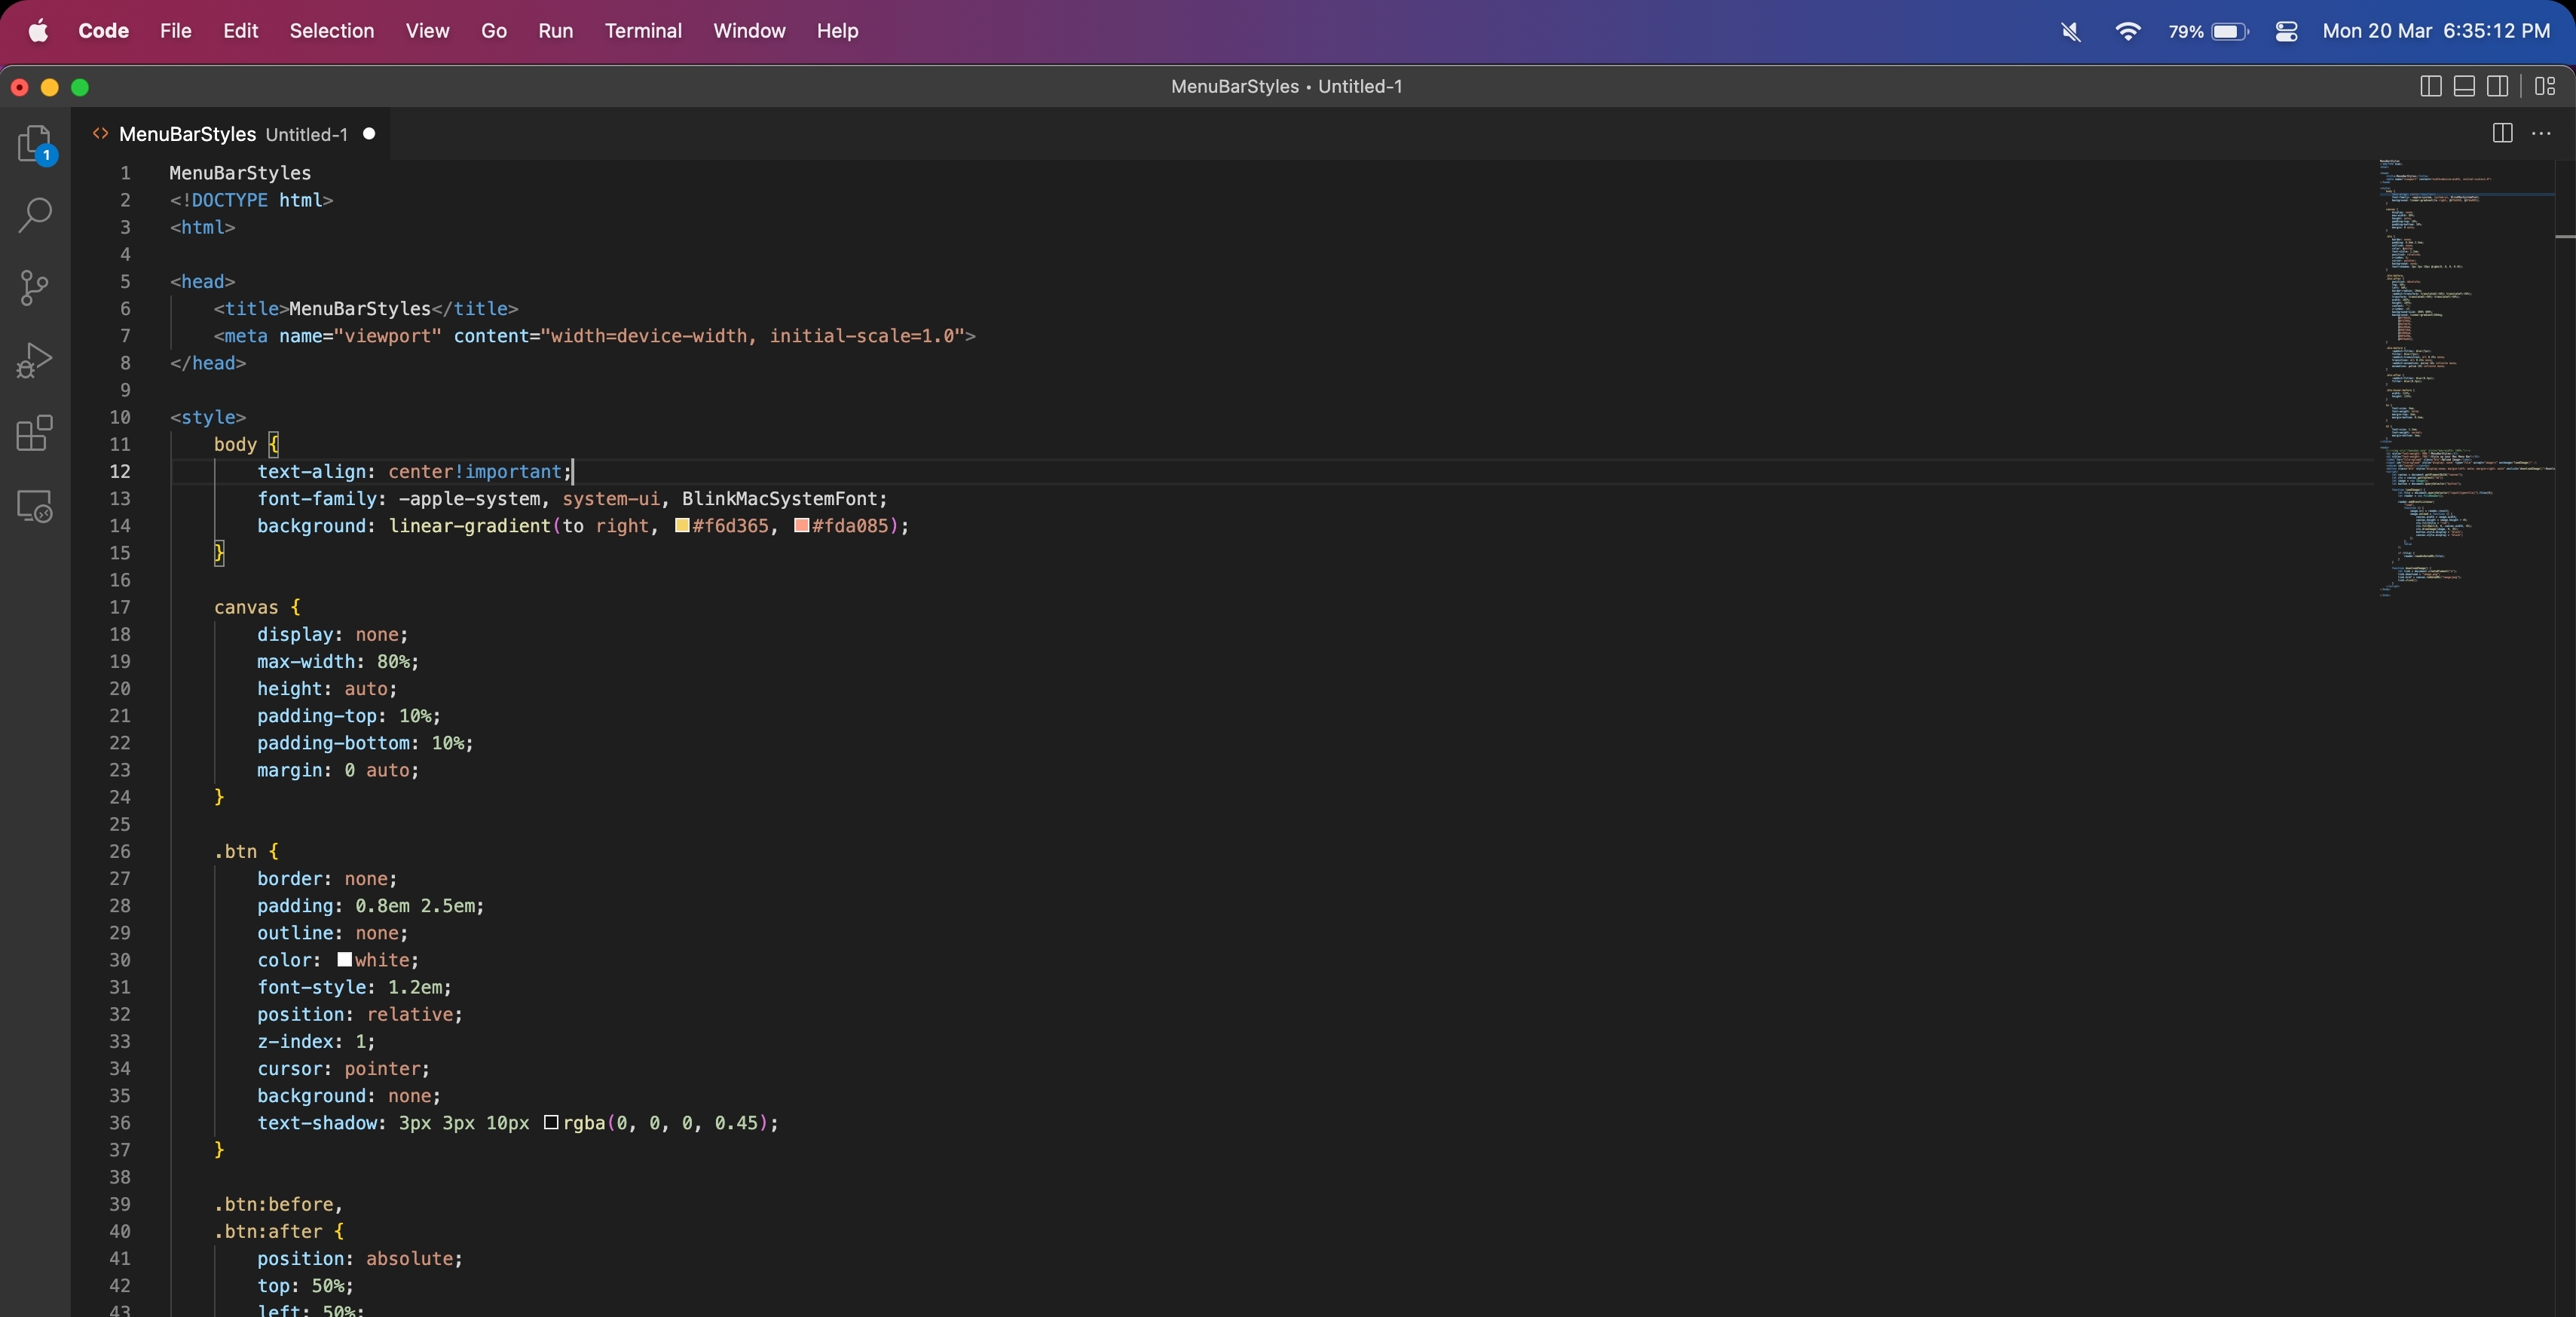Open the Remote Explorer icon
Image resolution: width=2576 pixels, height=1317 pixels.
pos(35,506)
